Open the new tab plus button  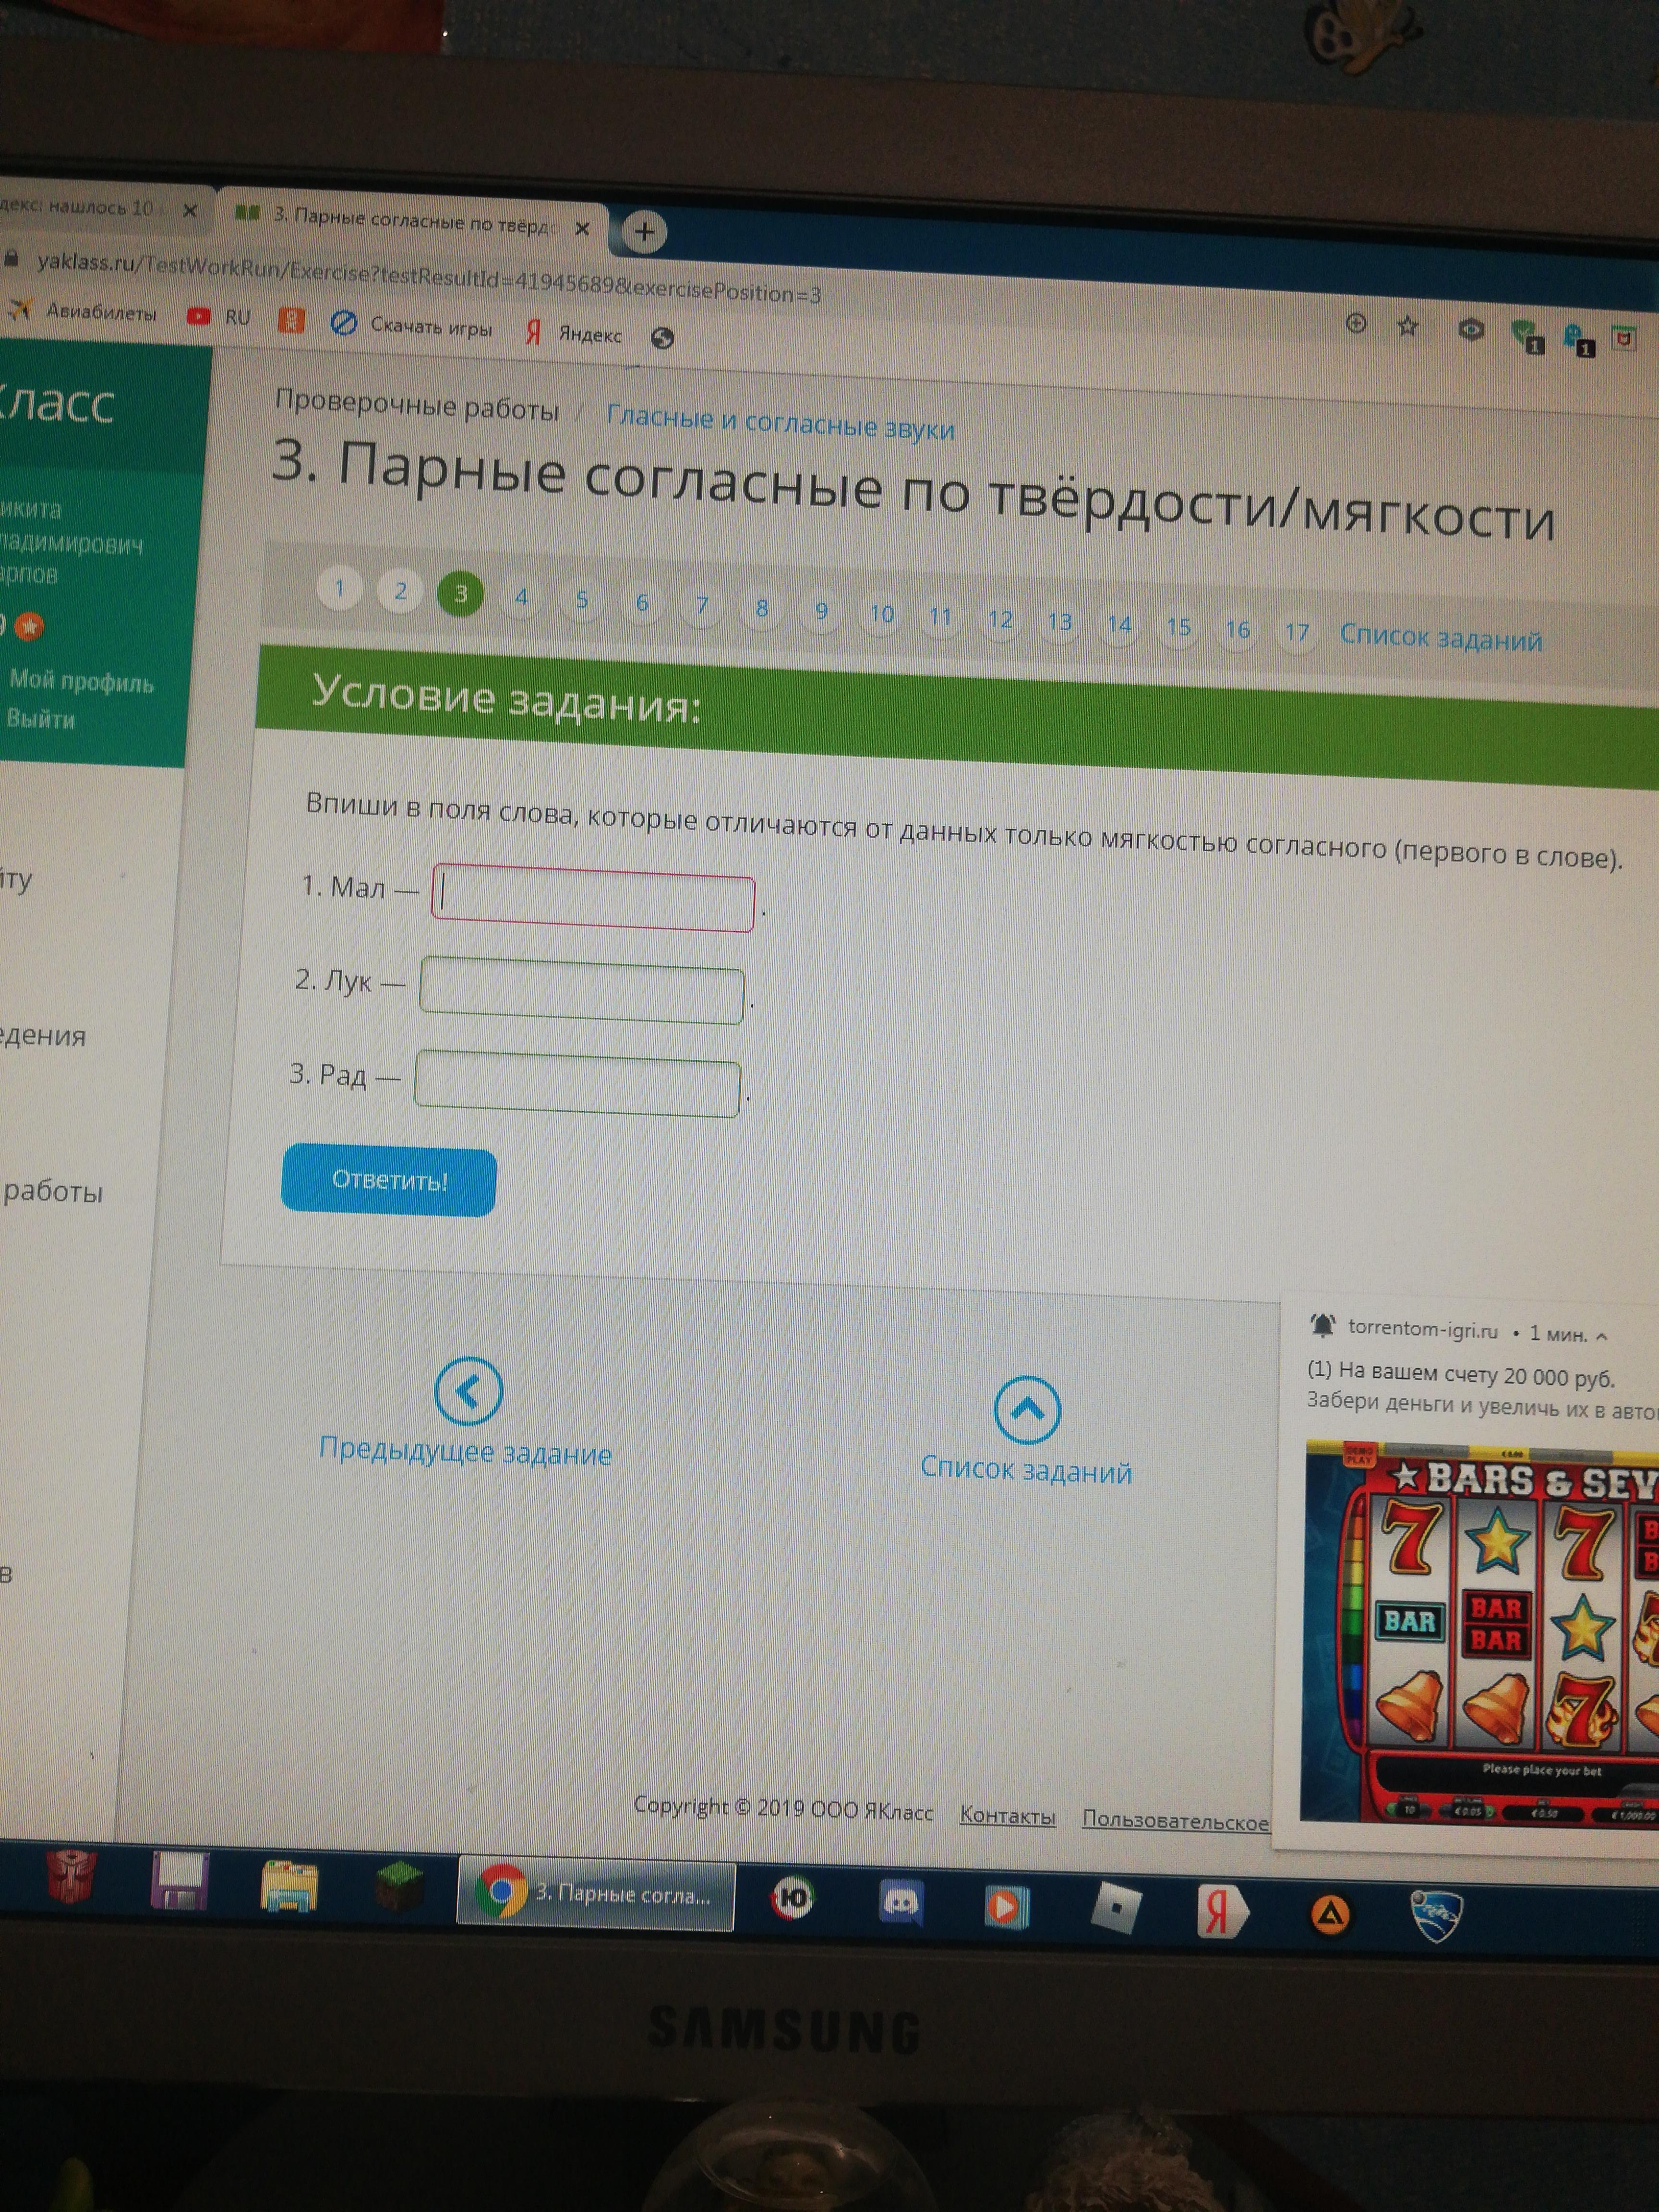tap(644, 232)
